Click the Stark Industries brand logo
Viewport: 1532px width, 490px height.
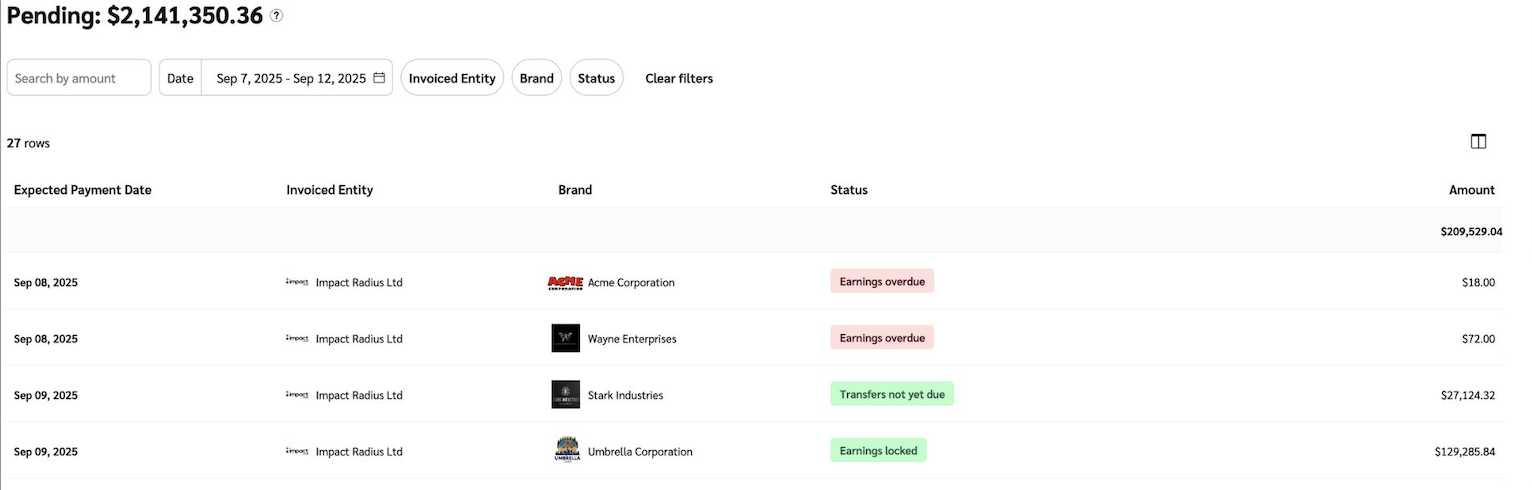coord(565,395)
